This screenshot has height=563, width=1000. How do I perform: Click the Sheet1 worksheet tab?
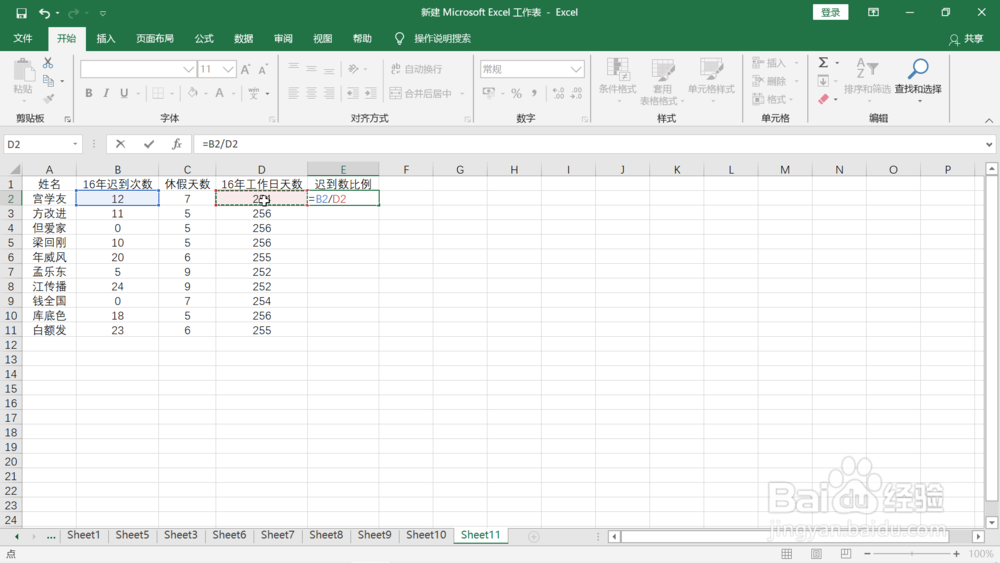click(84, 535)
